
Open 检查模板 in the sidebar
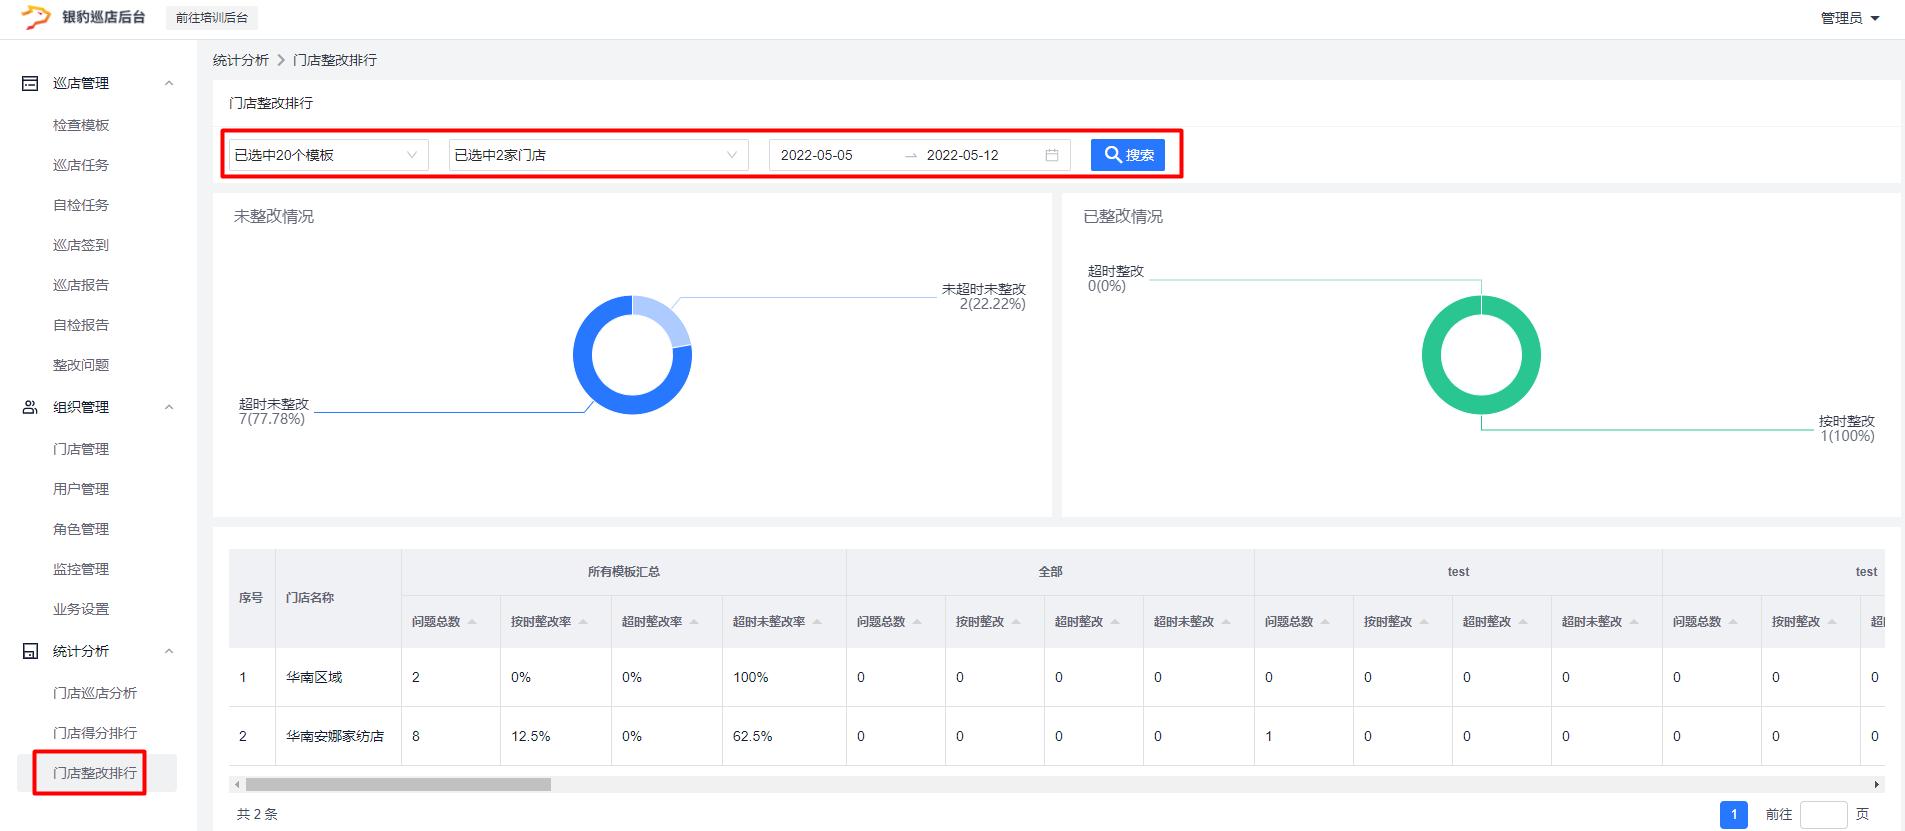click(x=81, y=125)
